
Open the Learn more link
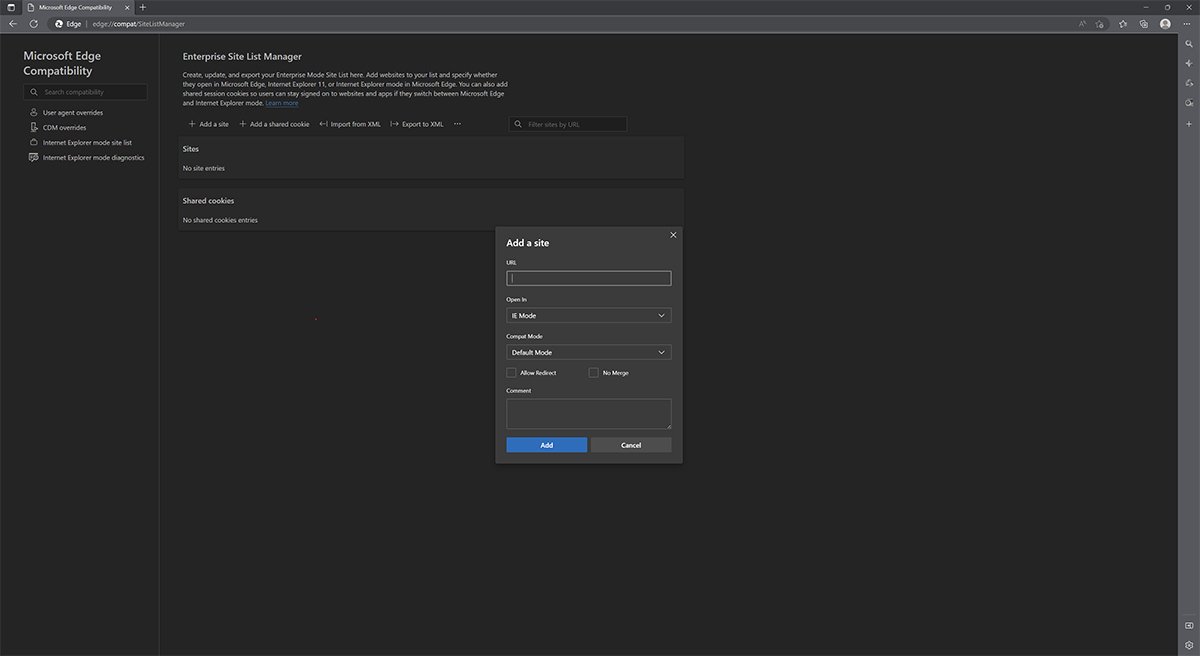(283, 102)
